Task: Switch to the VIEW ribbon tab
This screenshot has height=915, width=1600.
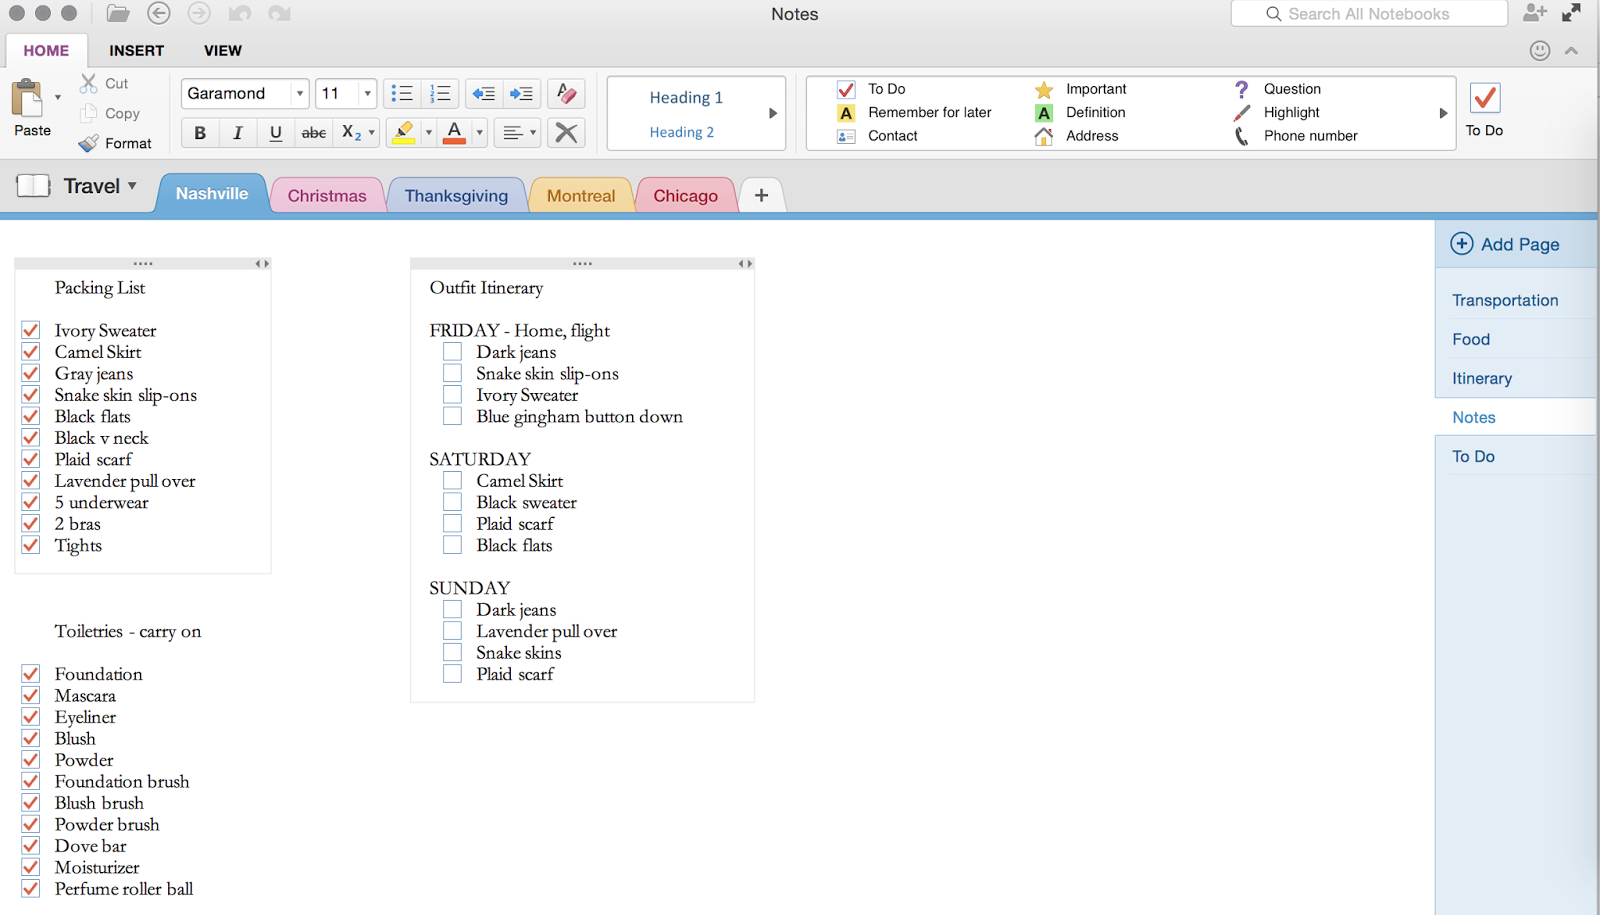Action: (223, 50)
